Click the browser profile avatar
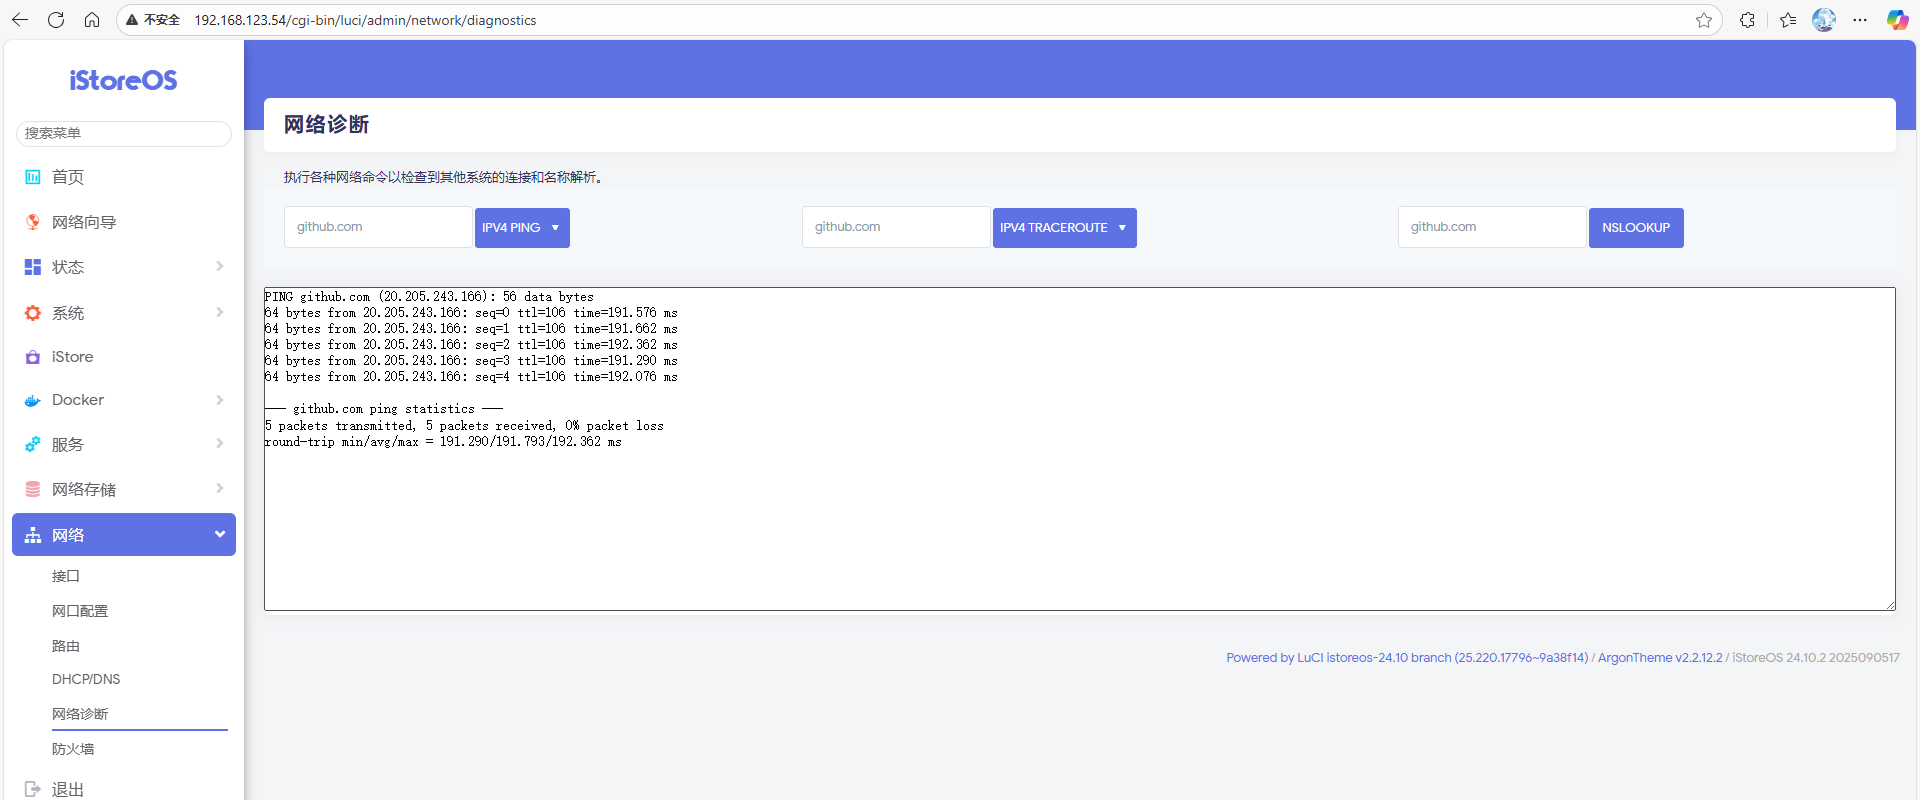 (x=1824, y=20)
